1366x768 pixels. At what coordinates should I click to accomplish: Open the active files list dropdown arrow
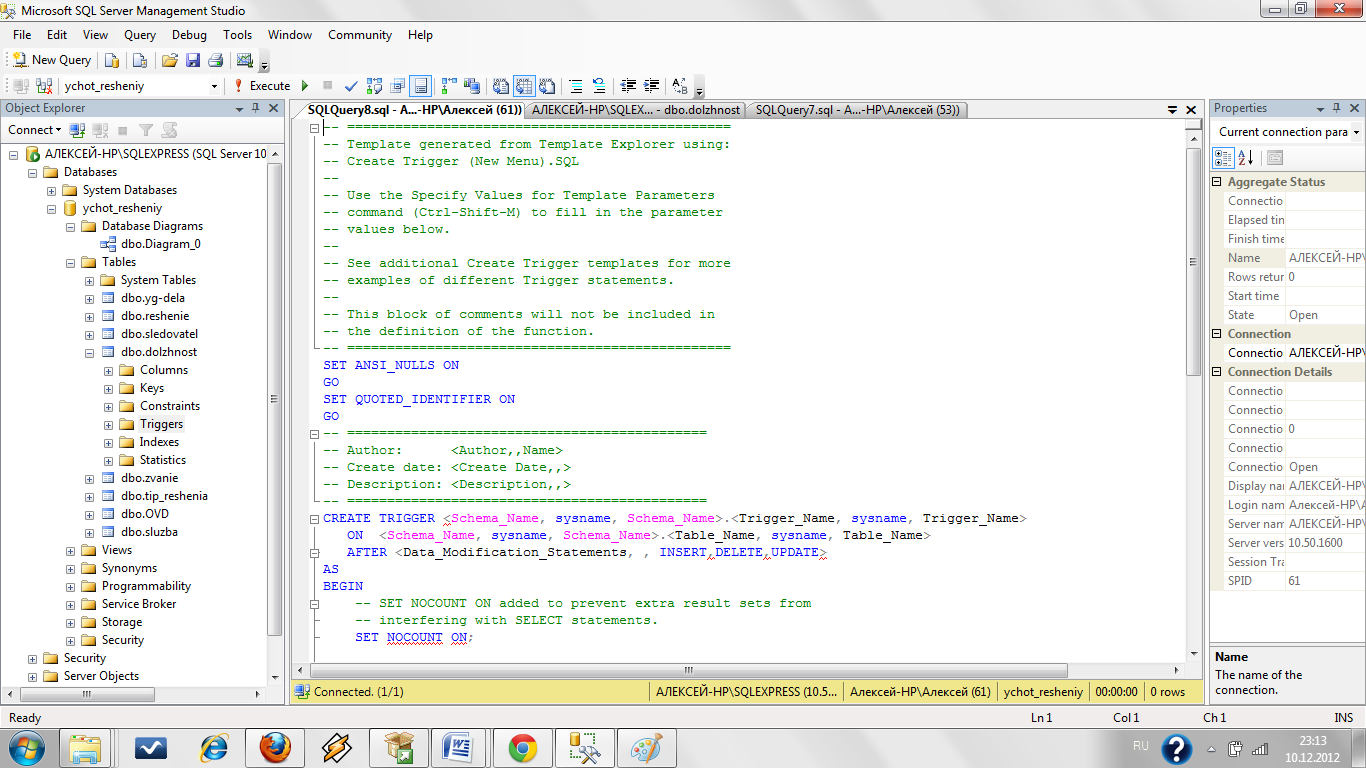(1173, 110)
